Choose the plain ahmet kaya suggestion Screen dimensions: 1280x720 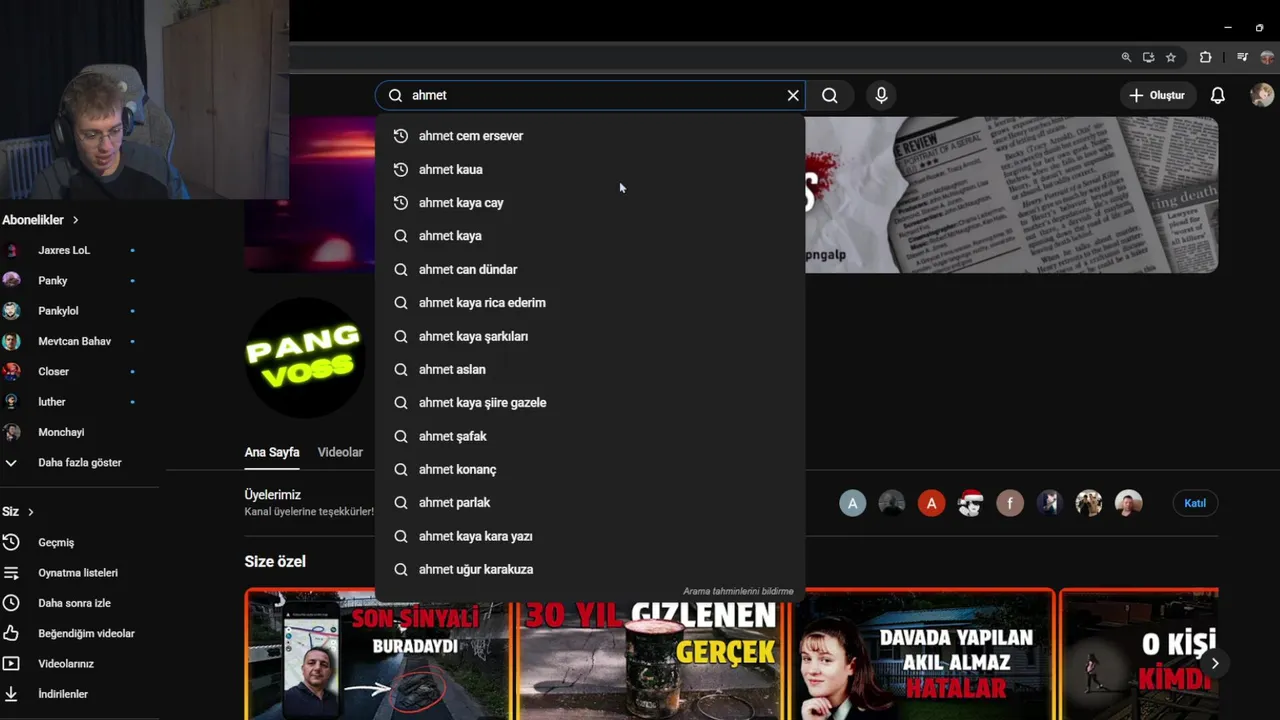click(x=590, y=236)
